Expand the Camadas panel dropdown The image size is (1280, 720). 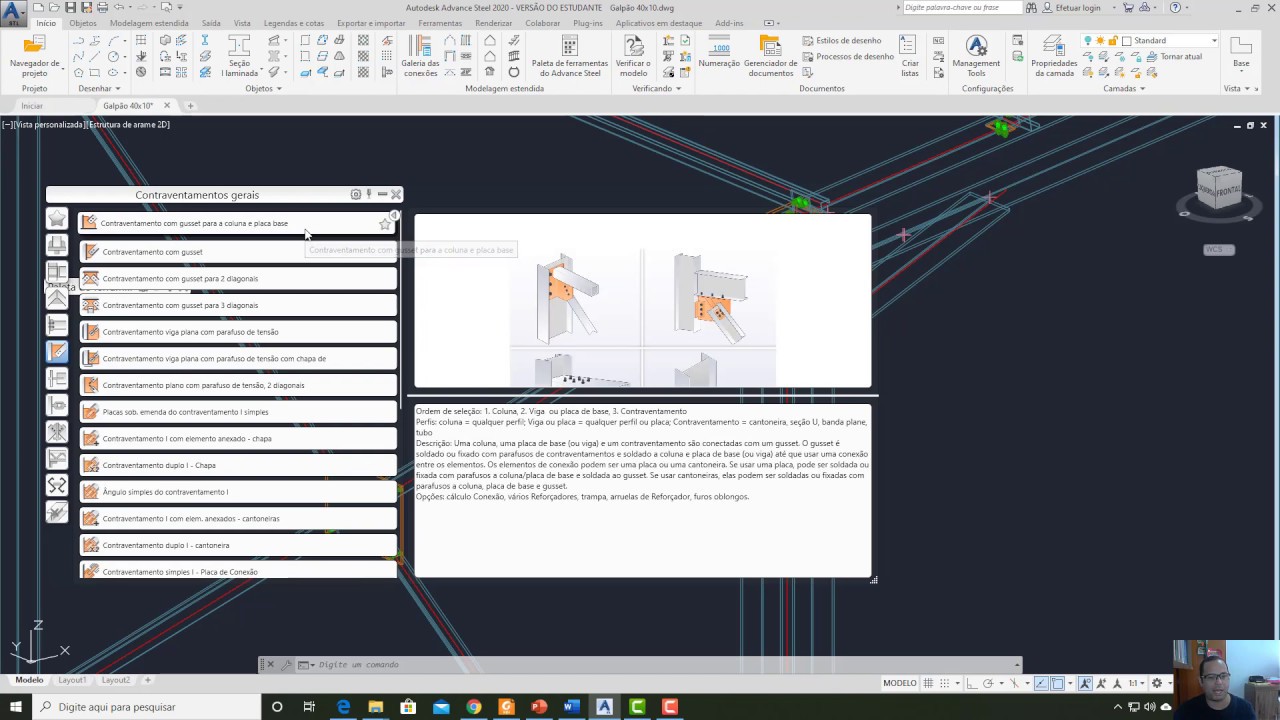click(x=1124, y=88)
